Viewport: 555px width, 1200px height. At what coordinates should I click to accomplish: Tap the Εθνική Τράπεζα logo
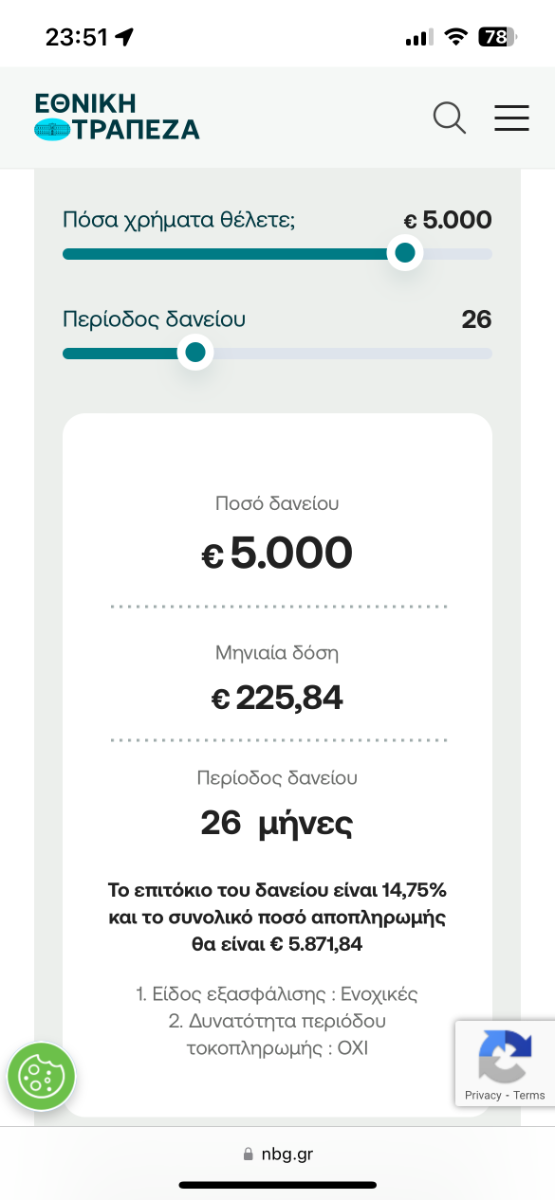(117, 118)
